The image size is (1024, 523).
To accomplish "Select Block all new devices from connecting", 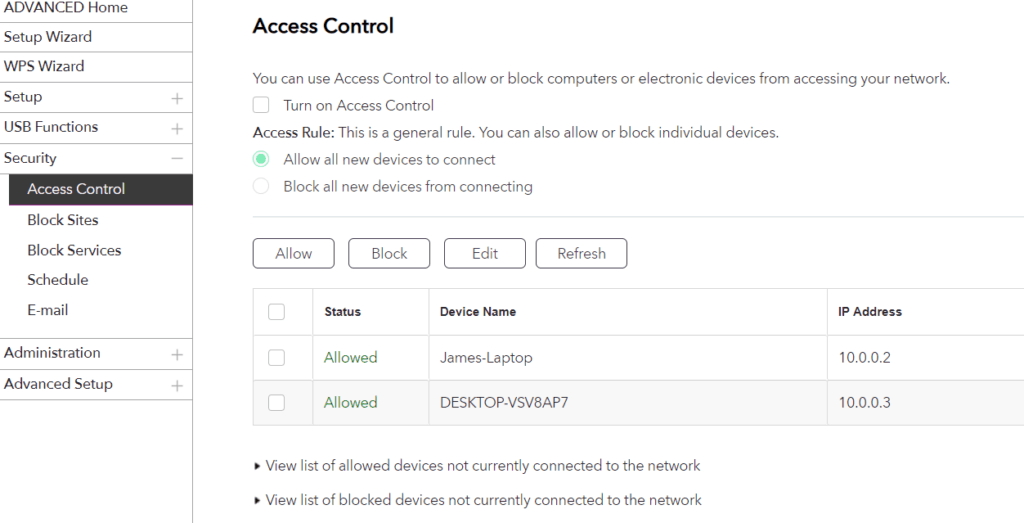I will pyautogui.click(x=261, y=186).
